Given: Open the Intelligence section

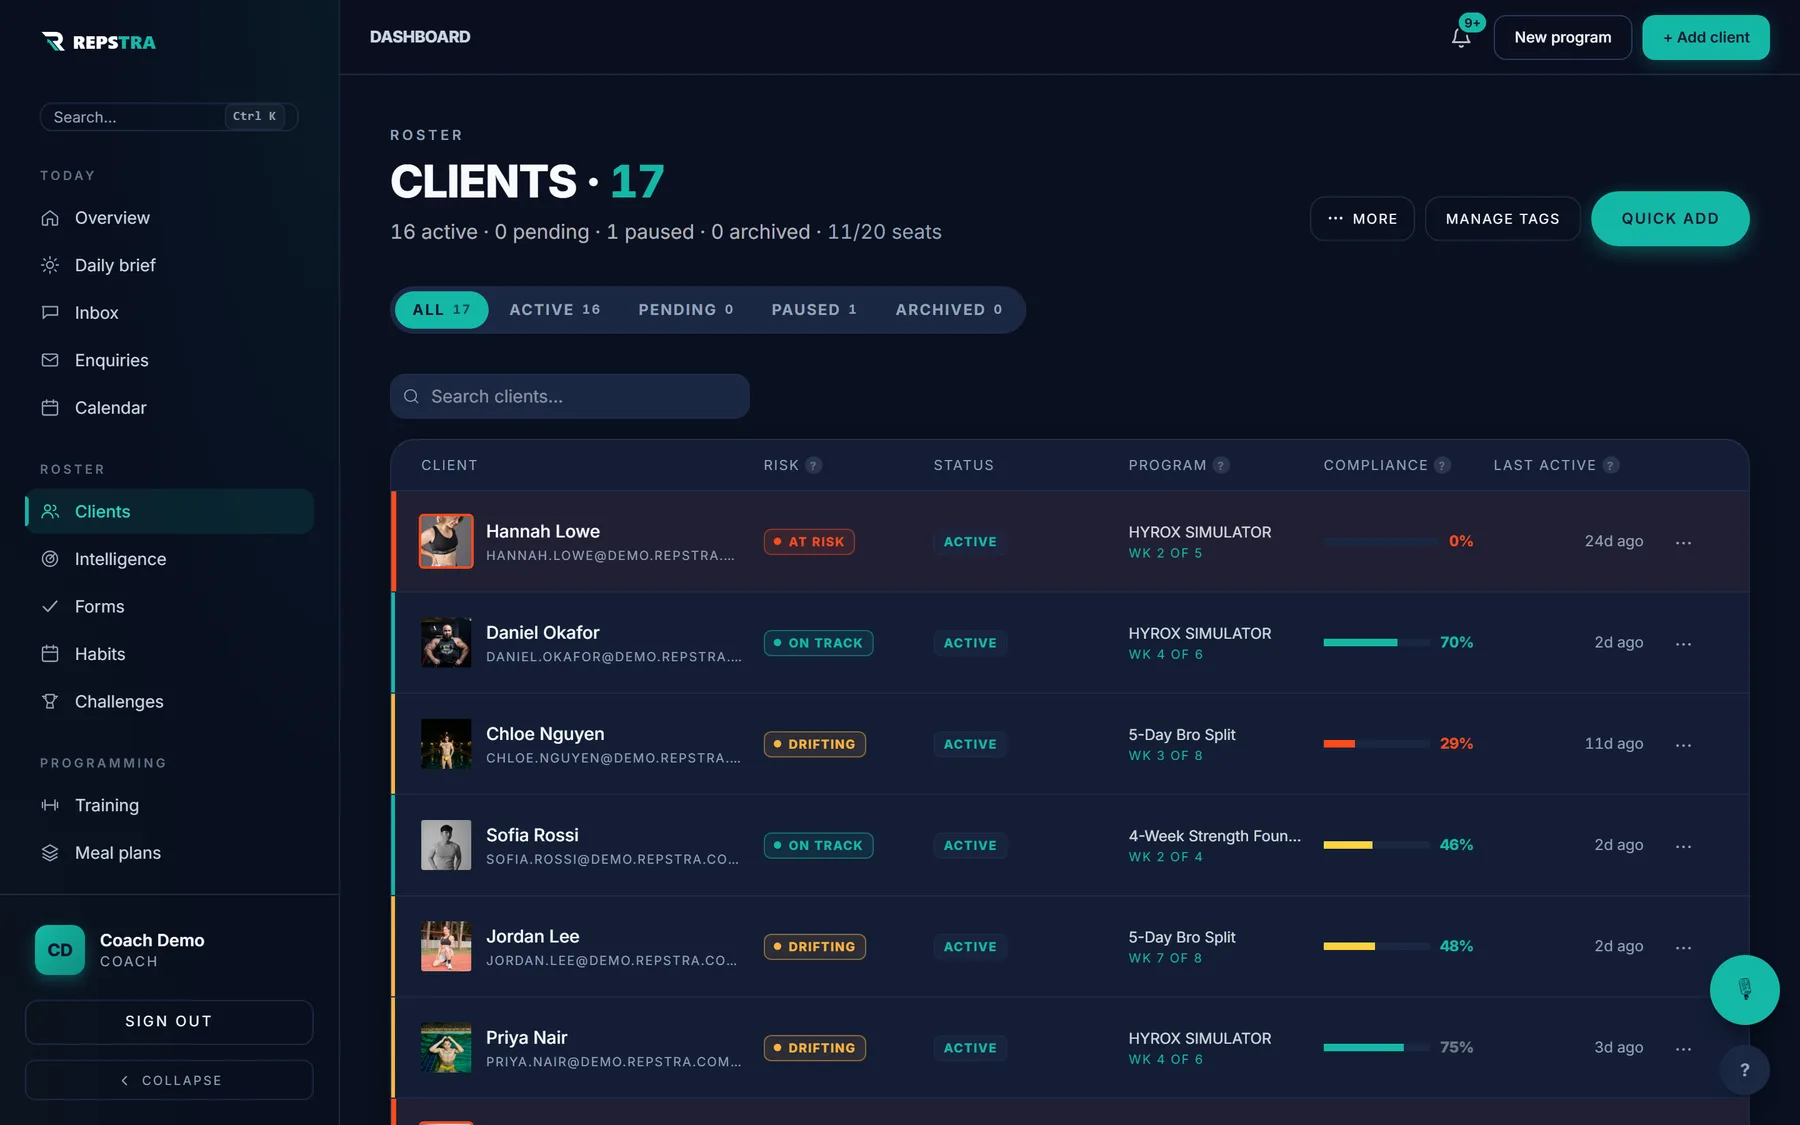Looking at the screenshot, I should pyautogui.click(x=169, y=559).
